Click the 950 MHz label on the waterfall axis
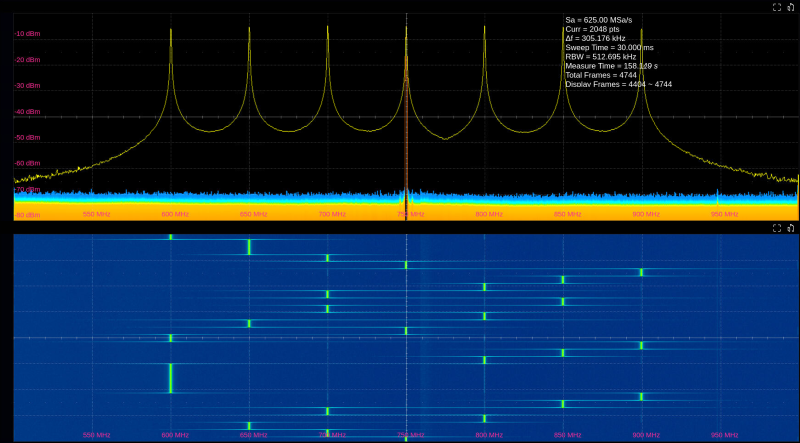 coord(724,435)
